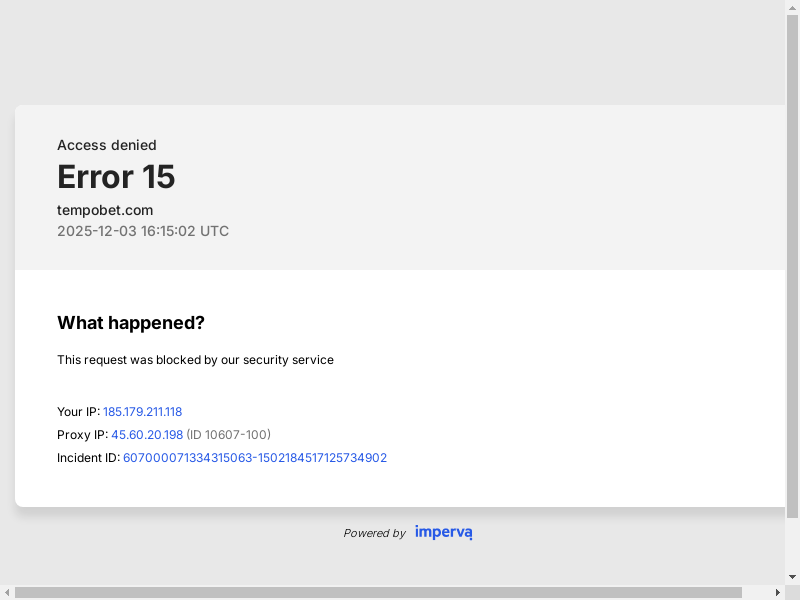The image size is (800, 600).
Task: Click the horizontal scrollbar left arrow
Action: (7, 592)
